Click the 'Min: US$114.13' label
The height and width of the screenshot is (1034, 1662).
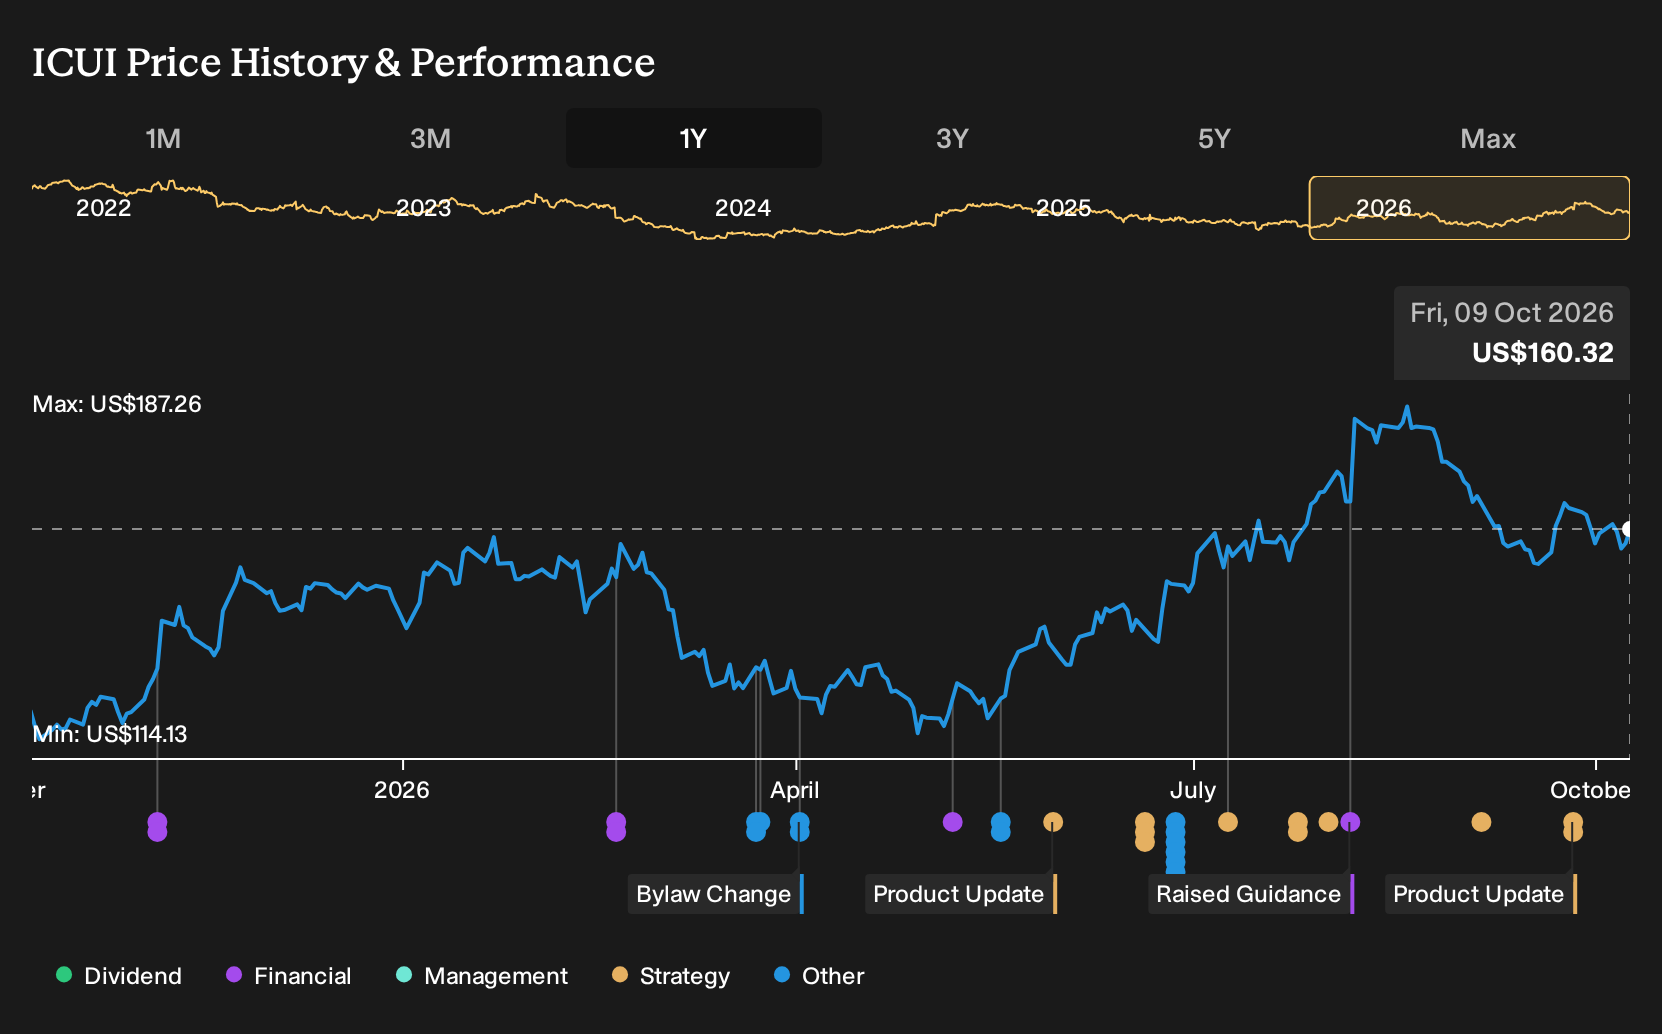(110, 734)
